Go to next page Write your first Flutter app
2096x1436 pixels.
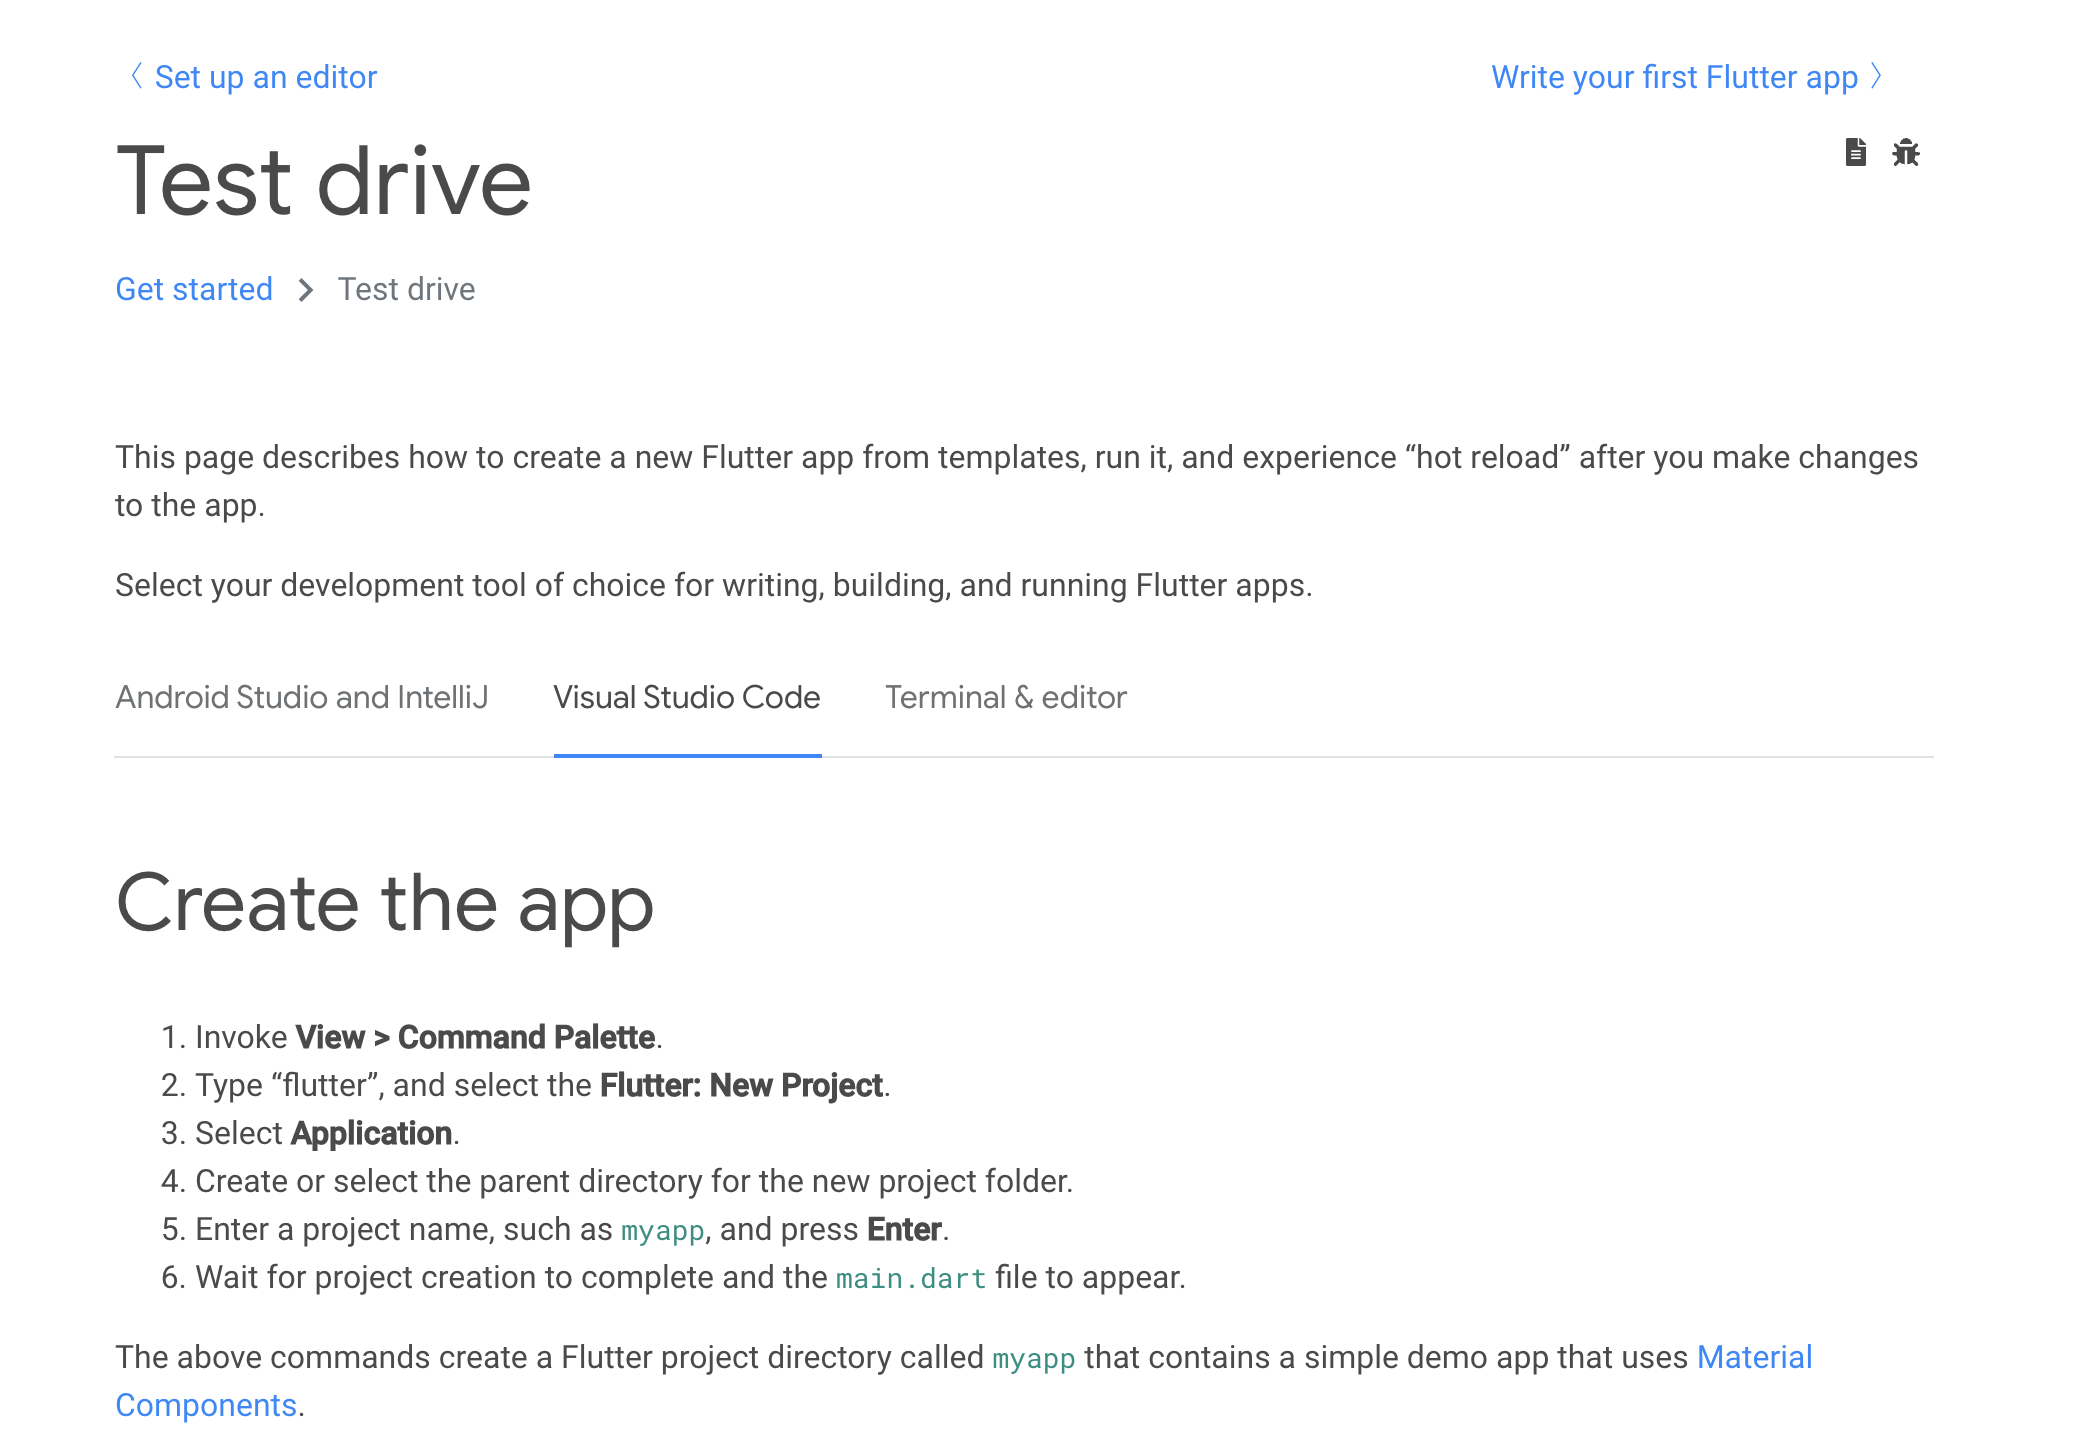1687,77
